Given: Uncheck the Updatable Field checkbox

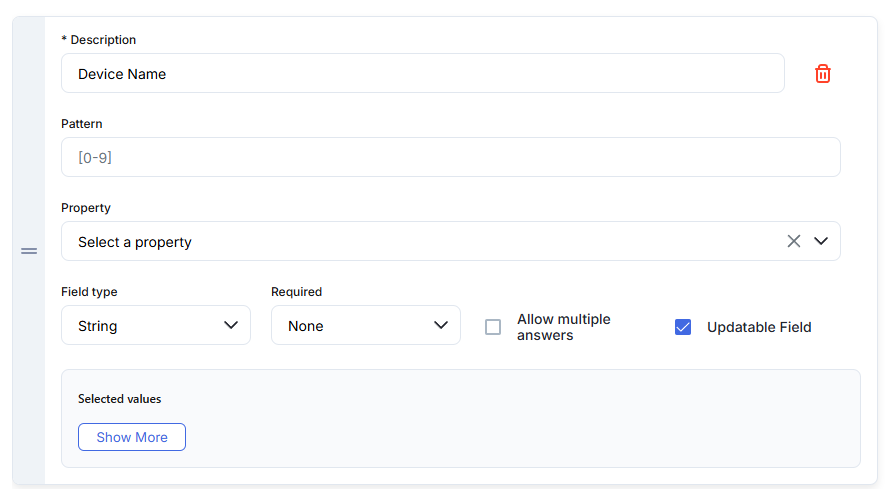Looking at the screenshot, I should click(683, 327).
